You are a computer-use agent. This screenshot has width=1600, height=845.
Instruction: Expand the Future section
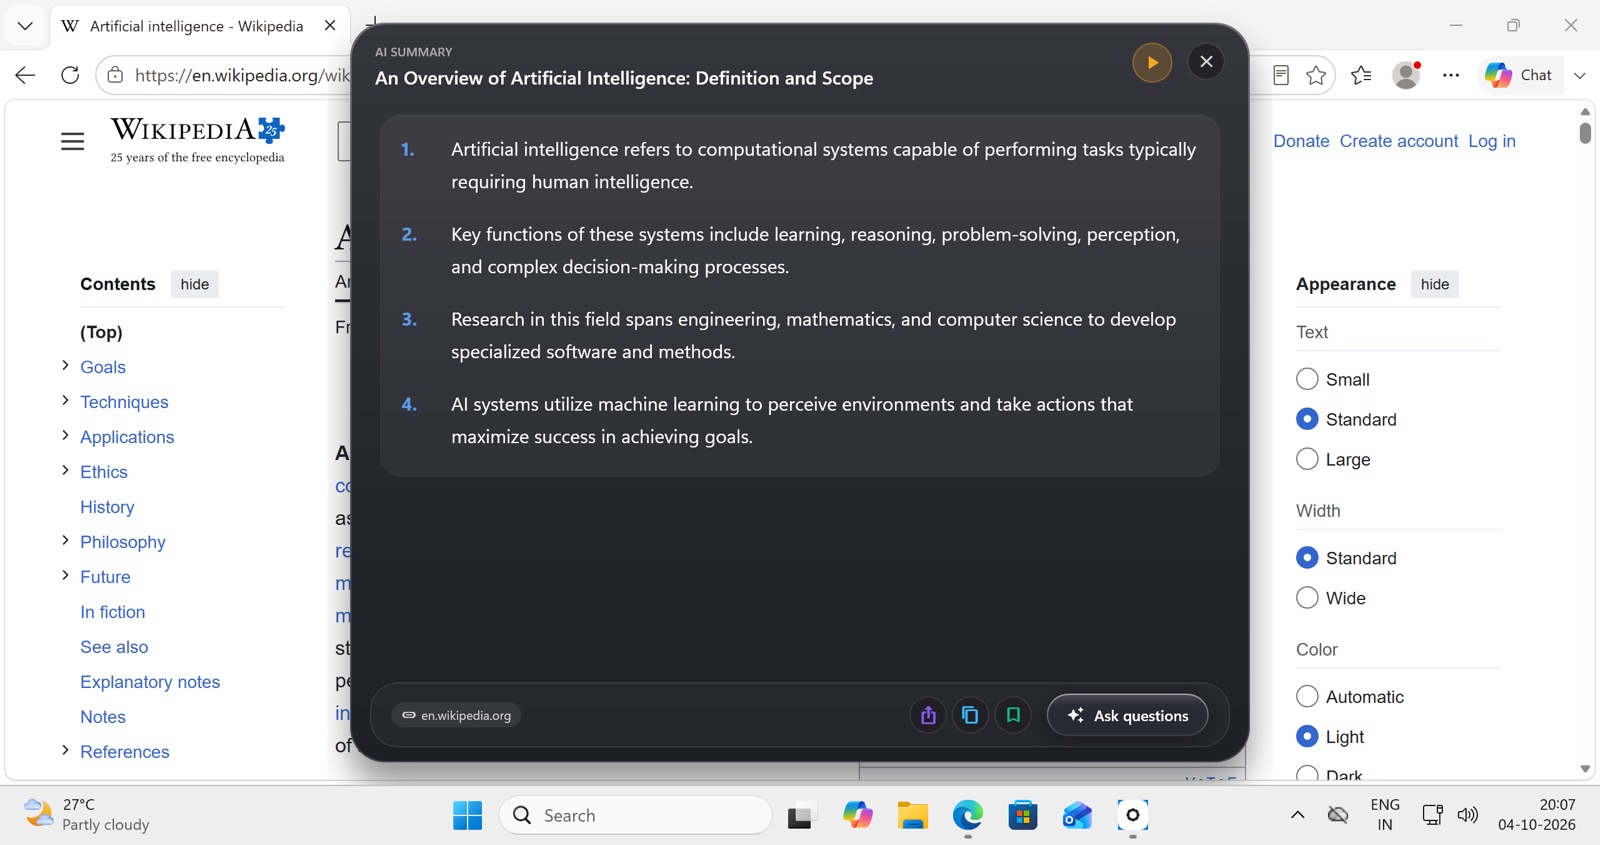pos(65,576)
